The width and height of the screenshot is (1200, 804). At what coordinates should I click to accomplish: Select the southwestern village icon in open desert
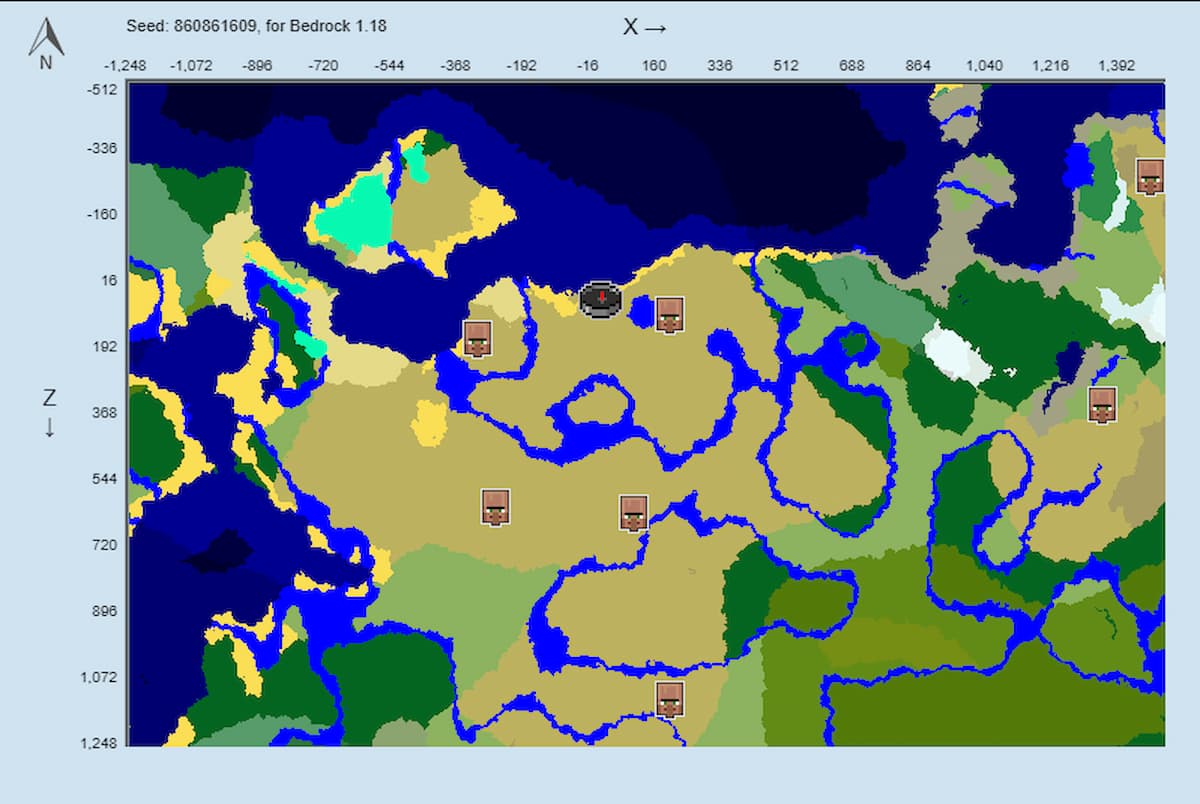coord(495,507)
